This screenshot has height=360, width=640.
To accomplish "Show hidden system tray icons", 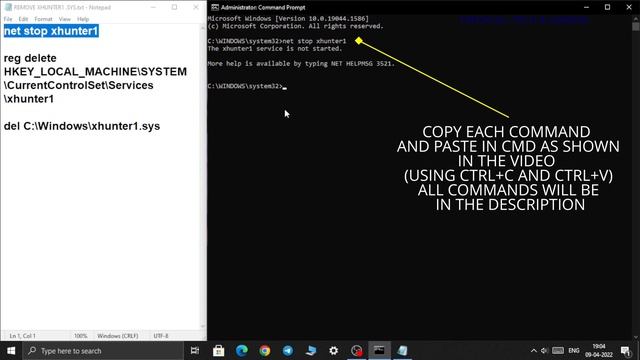I will pyautogui.click(x=533, y=351).
